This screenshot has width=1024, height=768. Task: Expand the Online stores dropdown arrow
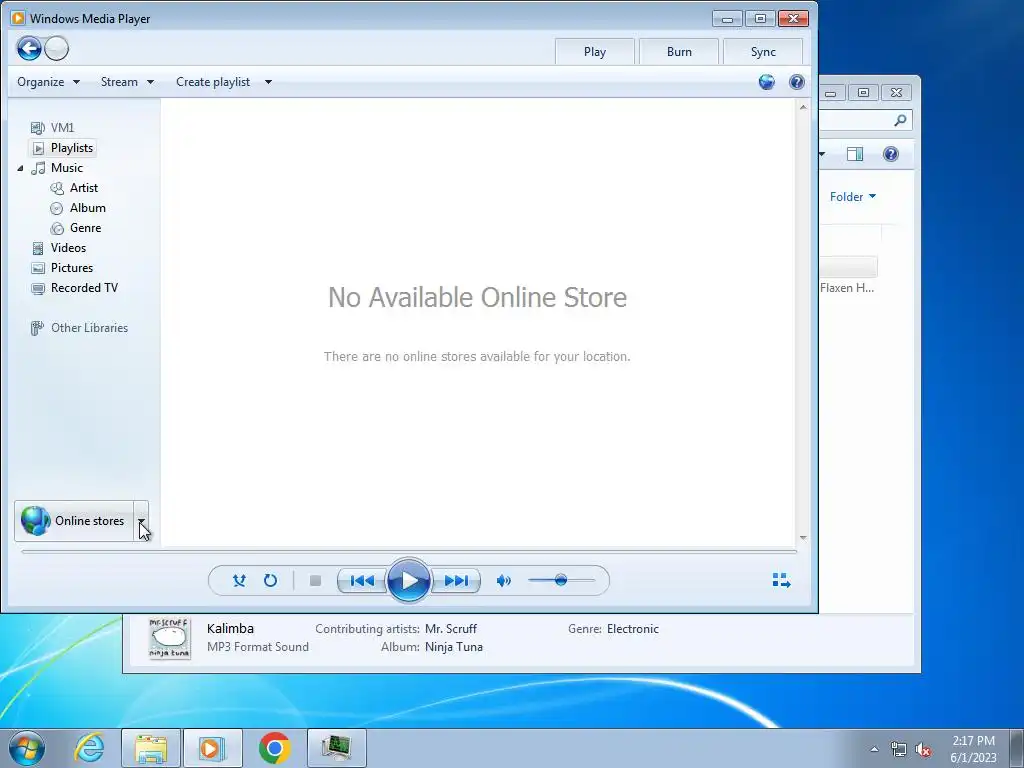pyautogui.click(x=141, y=521)
